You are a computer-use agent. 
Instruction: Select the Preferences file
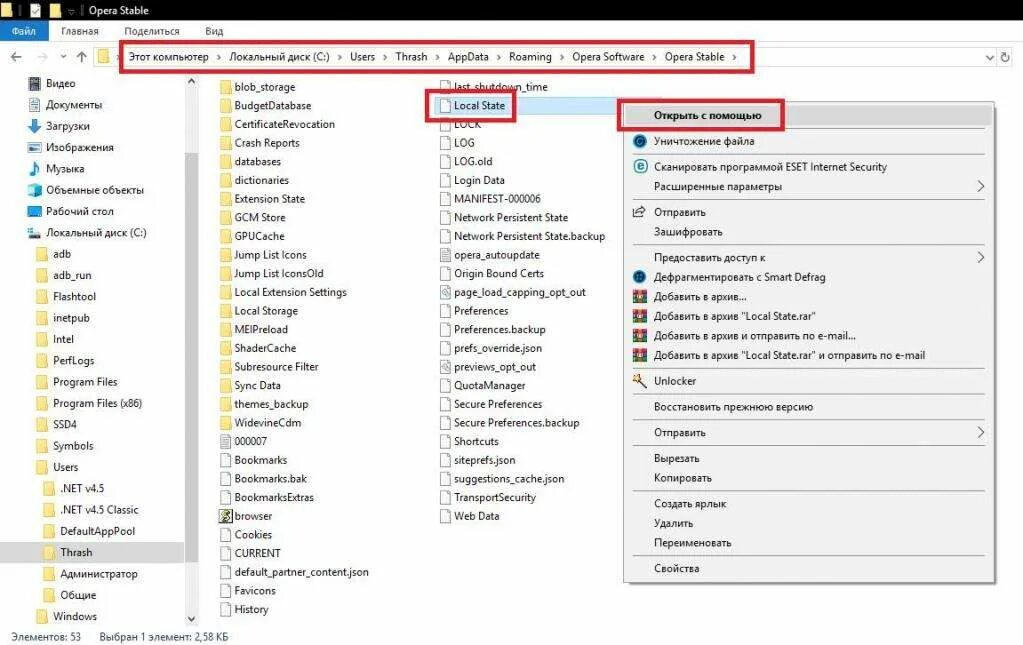480,311
